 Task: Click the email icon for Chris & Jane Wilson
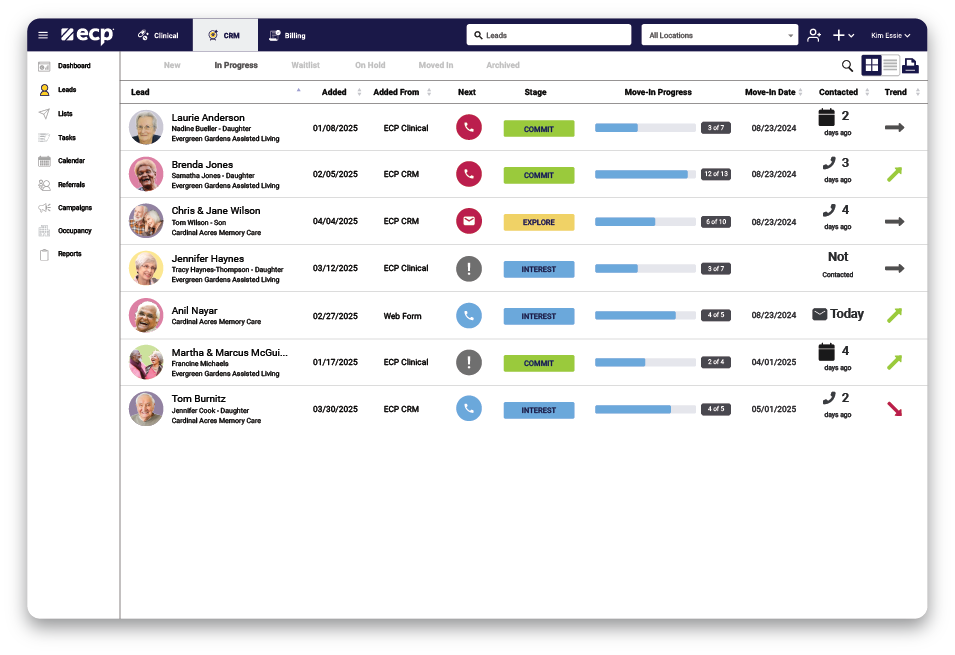pos(468,221)
